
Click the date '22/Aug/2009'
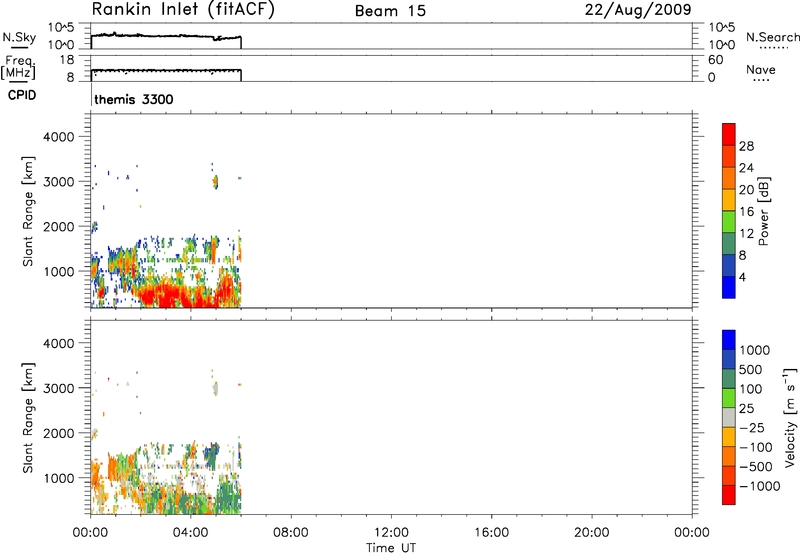click(x=638, y=10)
